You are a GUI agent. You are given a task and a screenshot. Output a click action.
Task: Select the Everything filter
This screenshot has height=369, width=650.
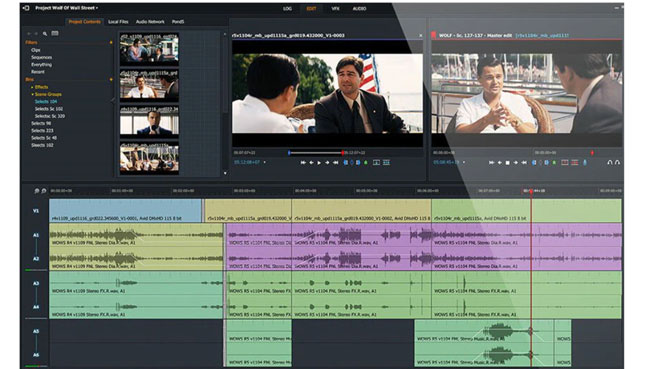(x=41, y=65)
